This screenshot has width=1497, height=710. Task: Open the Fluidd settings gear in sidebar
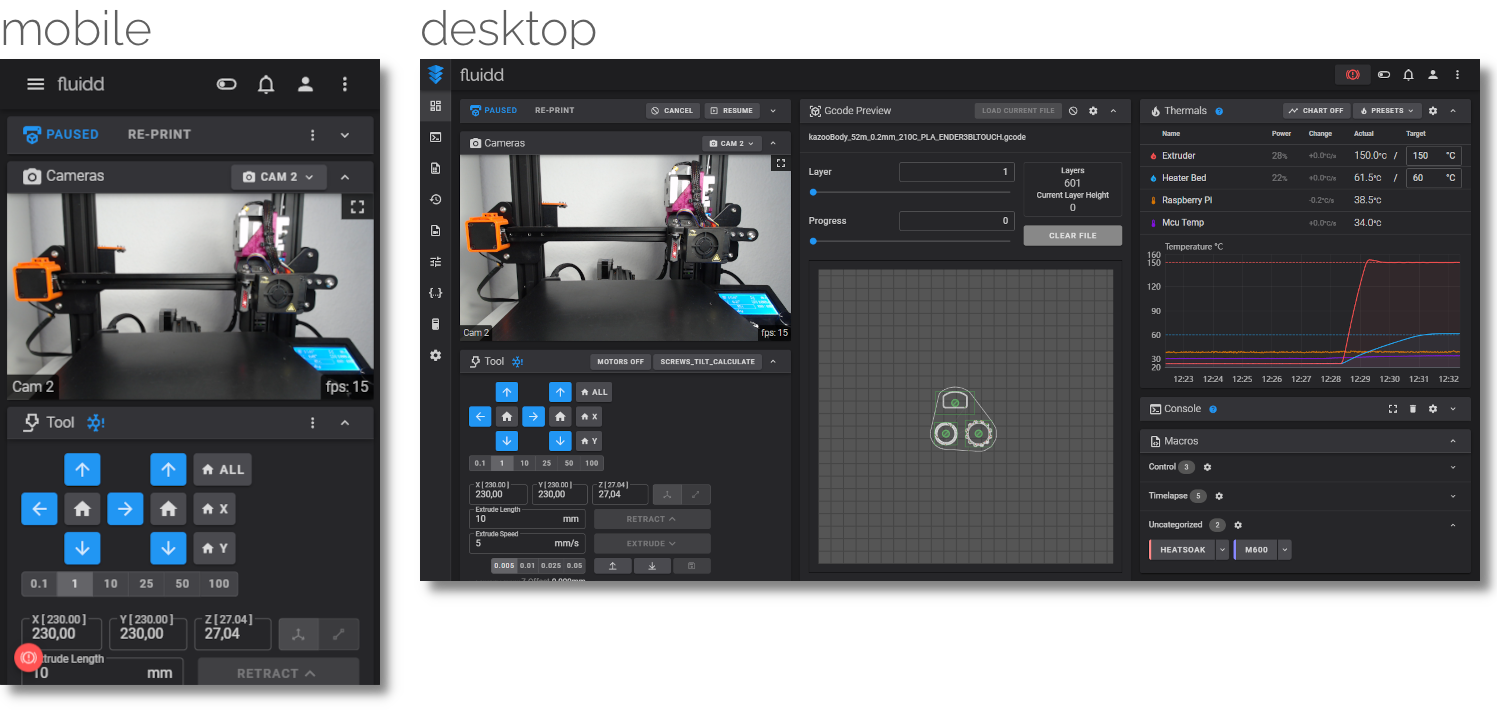point(435,355)
